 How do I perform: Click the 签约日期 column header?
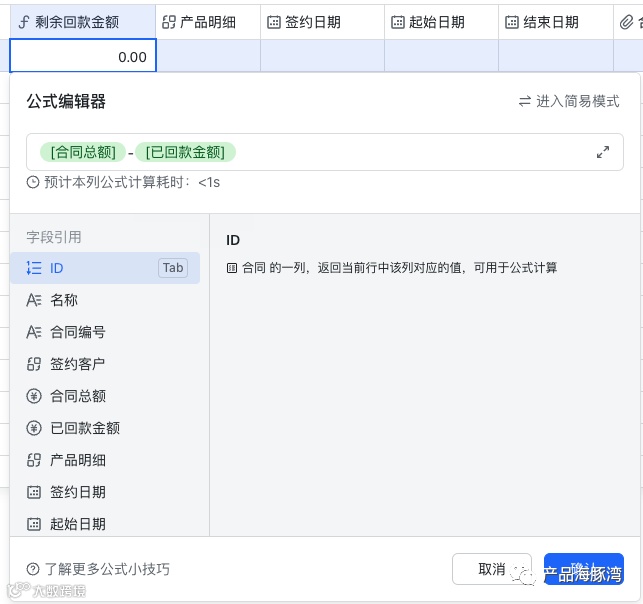tap(322, 22)
